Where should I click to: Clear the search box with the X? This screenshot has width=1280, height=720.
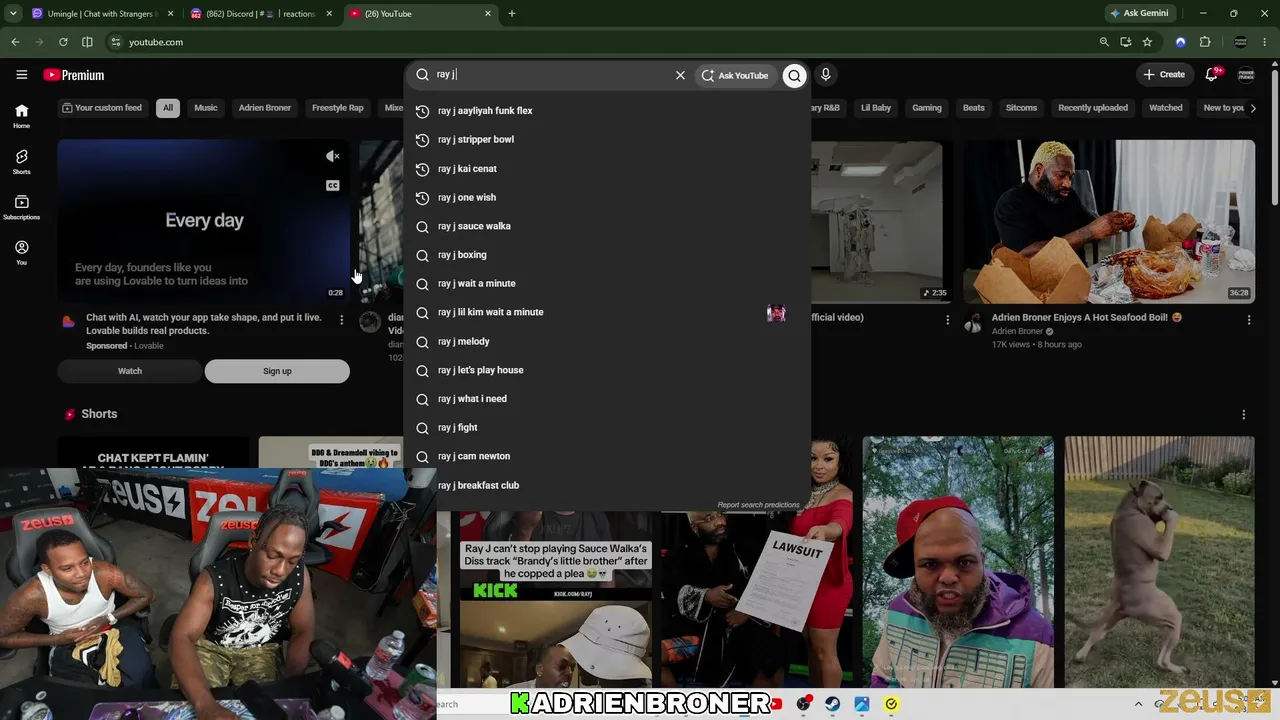[680, 75]
